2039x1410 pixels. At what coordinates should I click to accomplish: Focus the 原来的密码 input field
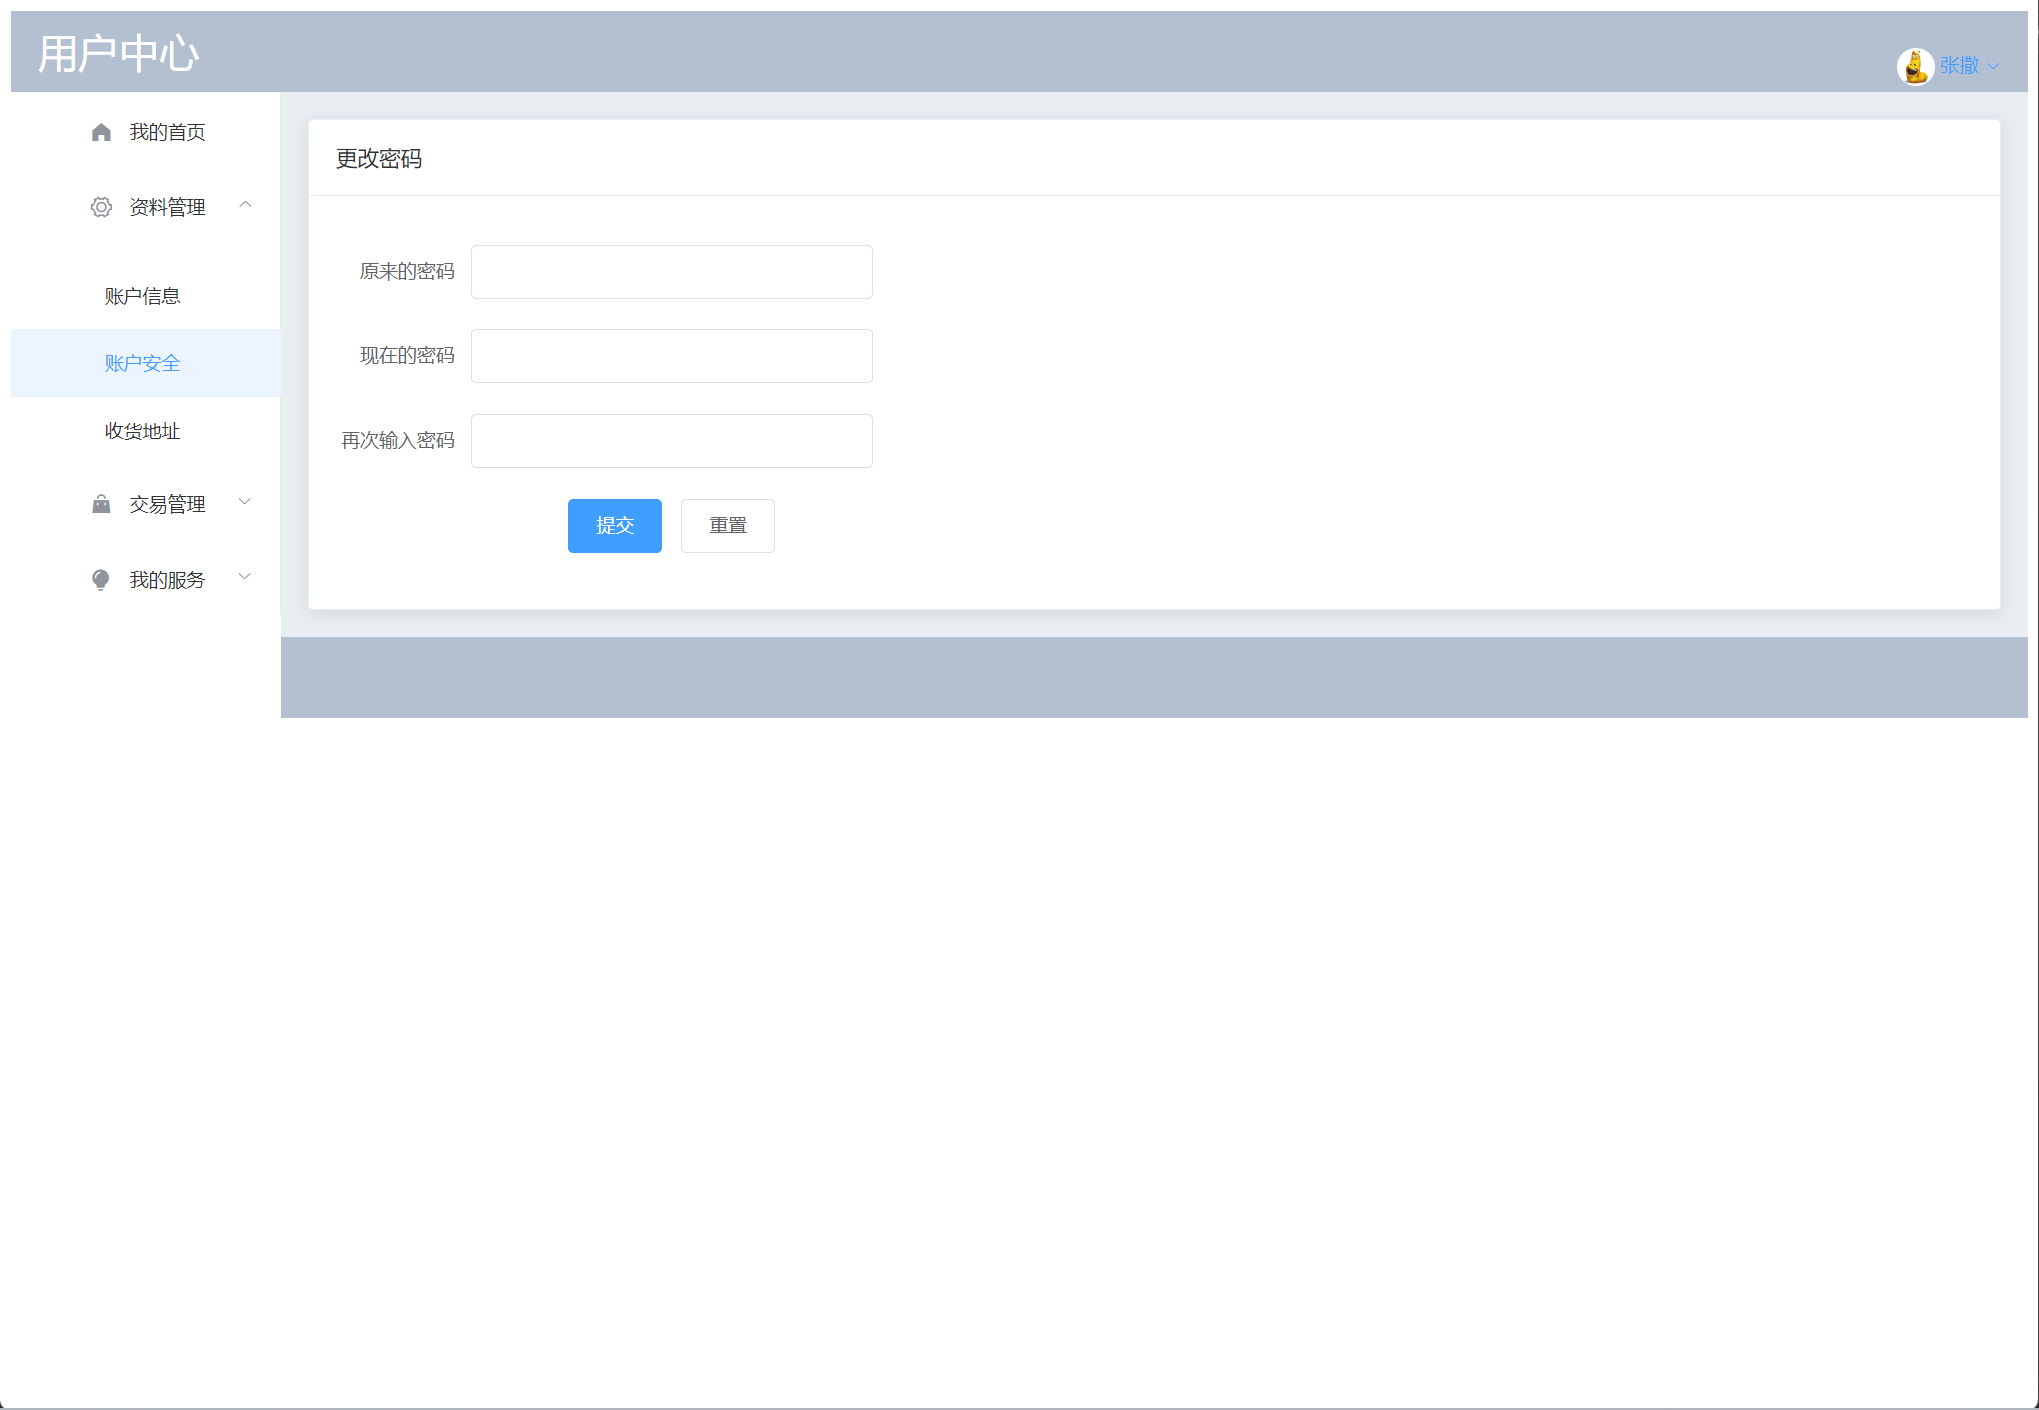pyautogui.click(x=671, y=272)
